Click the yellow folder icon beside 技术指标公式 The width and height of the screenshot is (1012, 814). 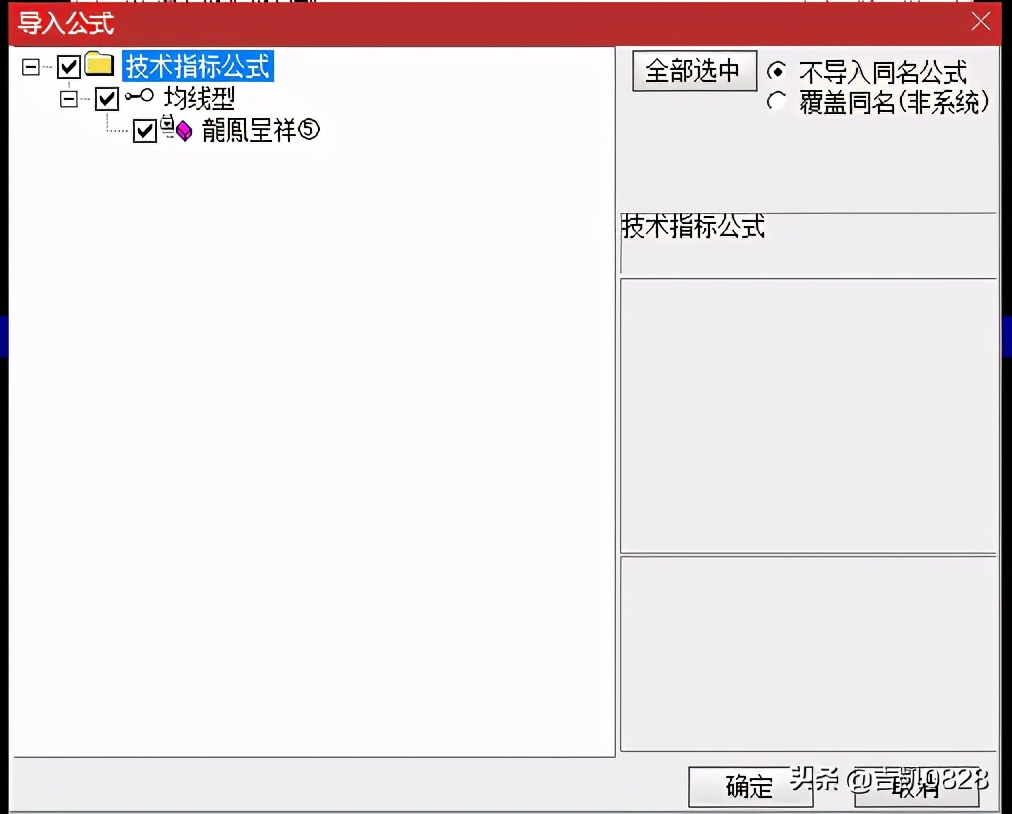100,66
